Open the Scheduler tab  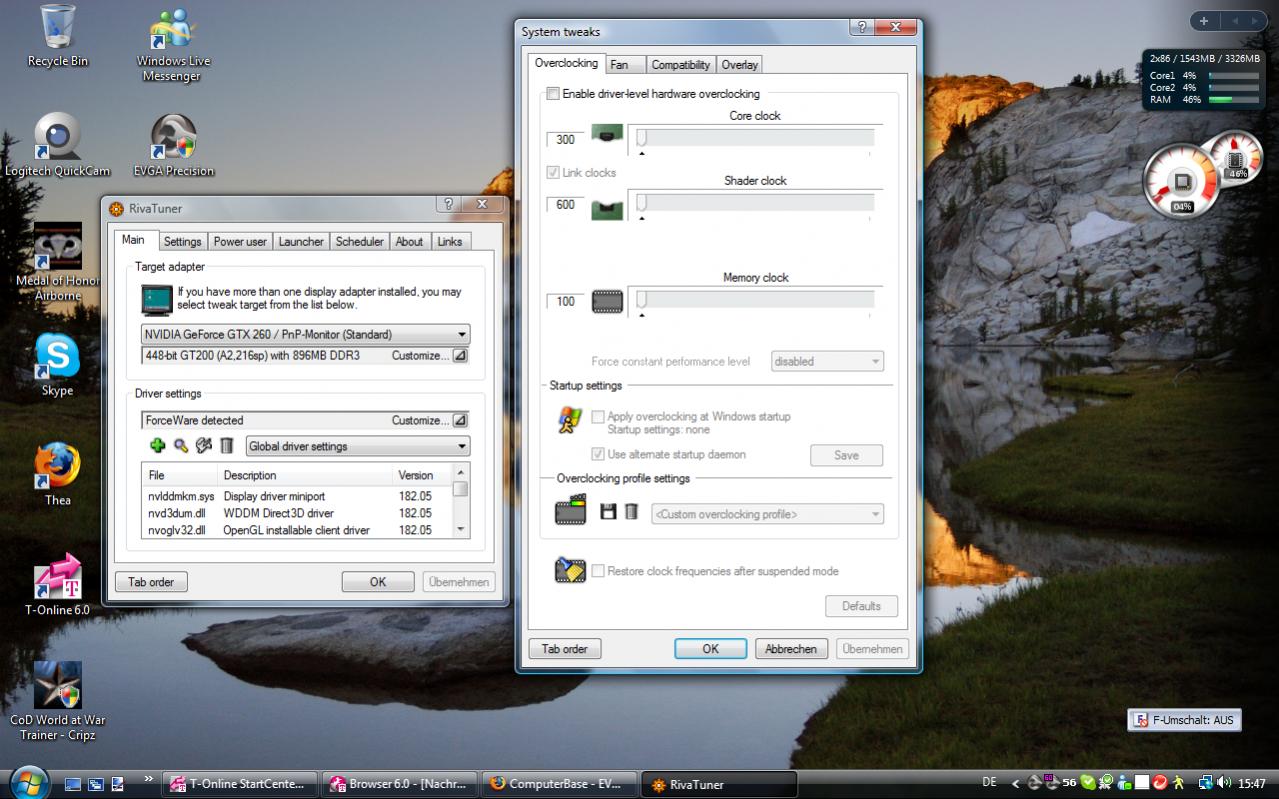tap(360, 241)
